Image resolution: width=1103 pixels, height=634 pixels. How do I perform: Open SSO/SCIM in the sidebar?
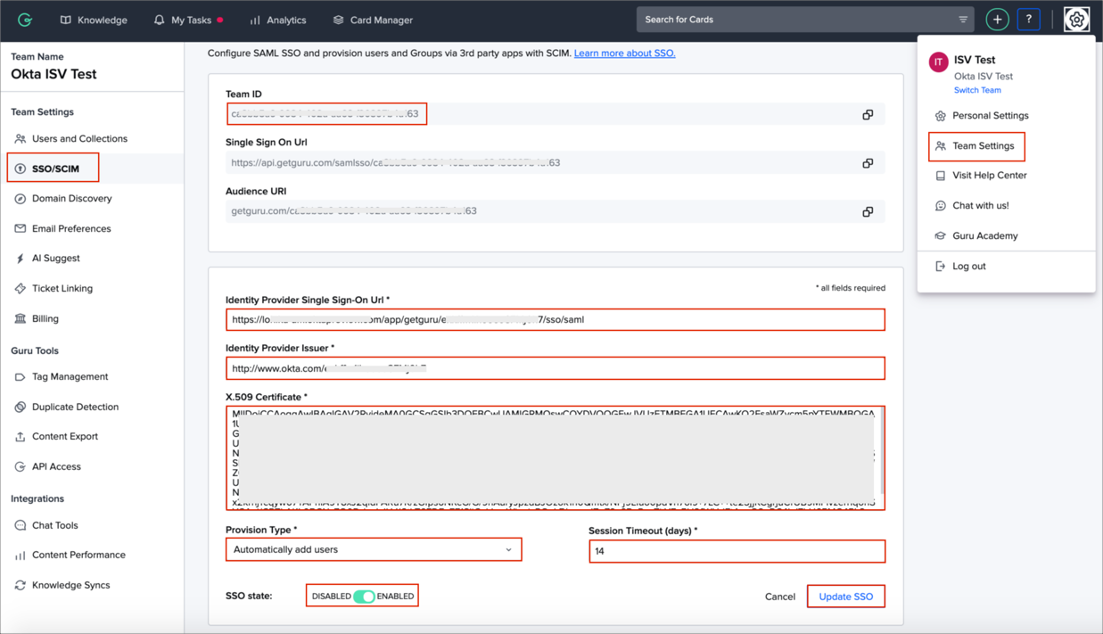pyautogui.click(x=55, y=169)
